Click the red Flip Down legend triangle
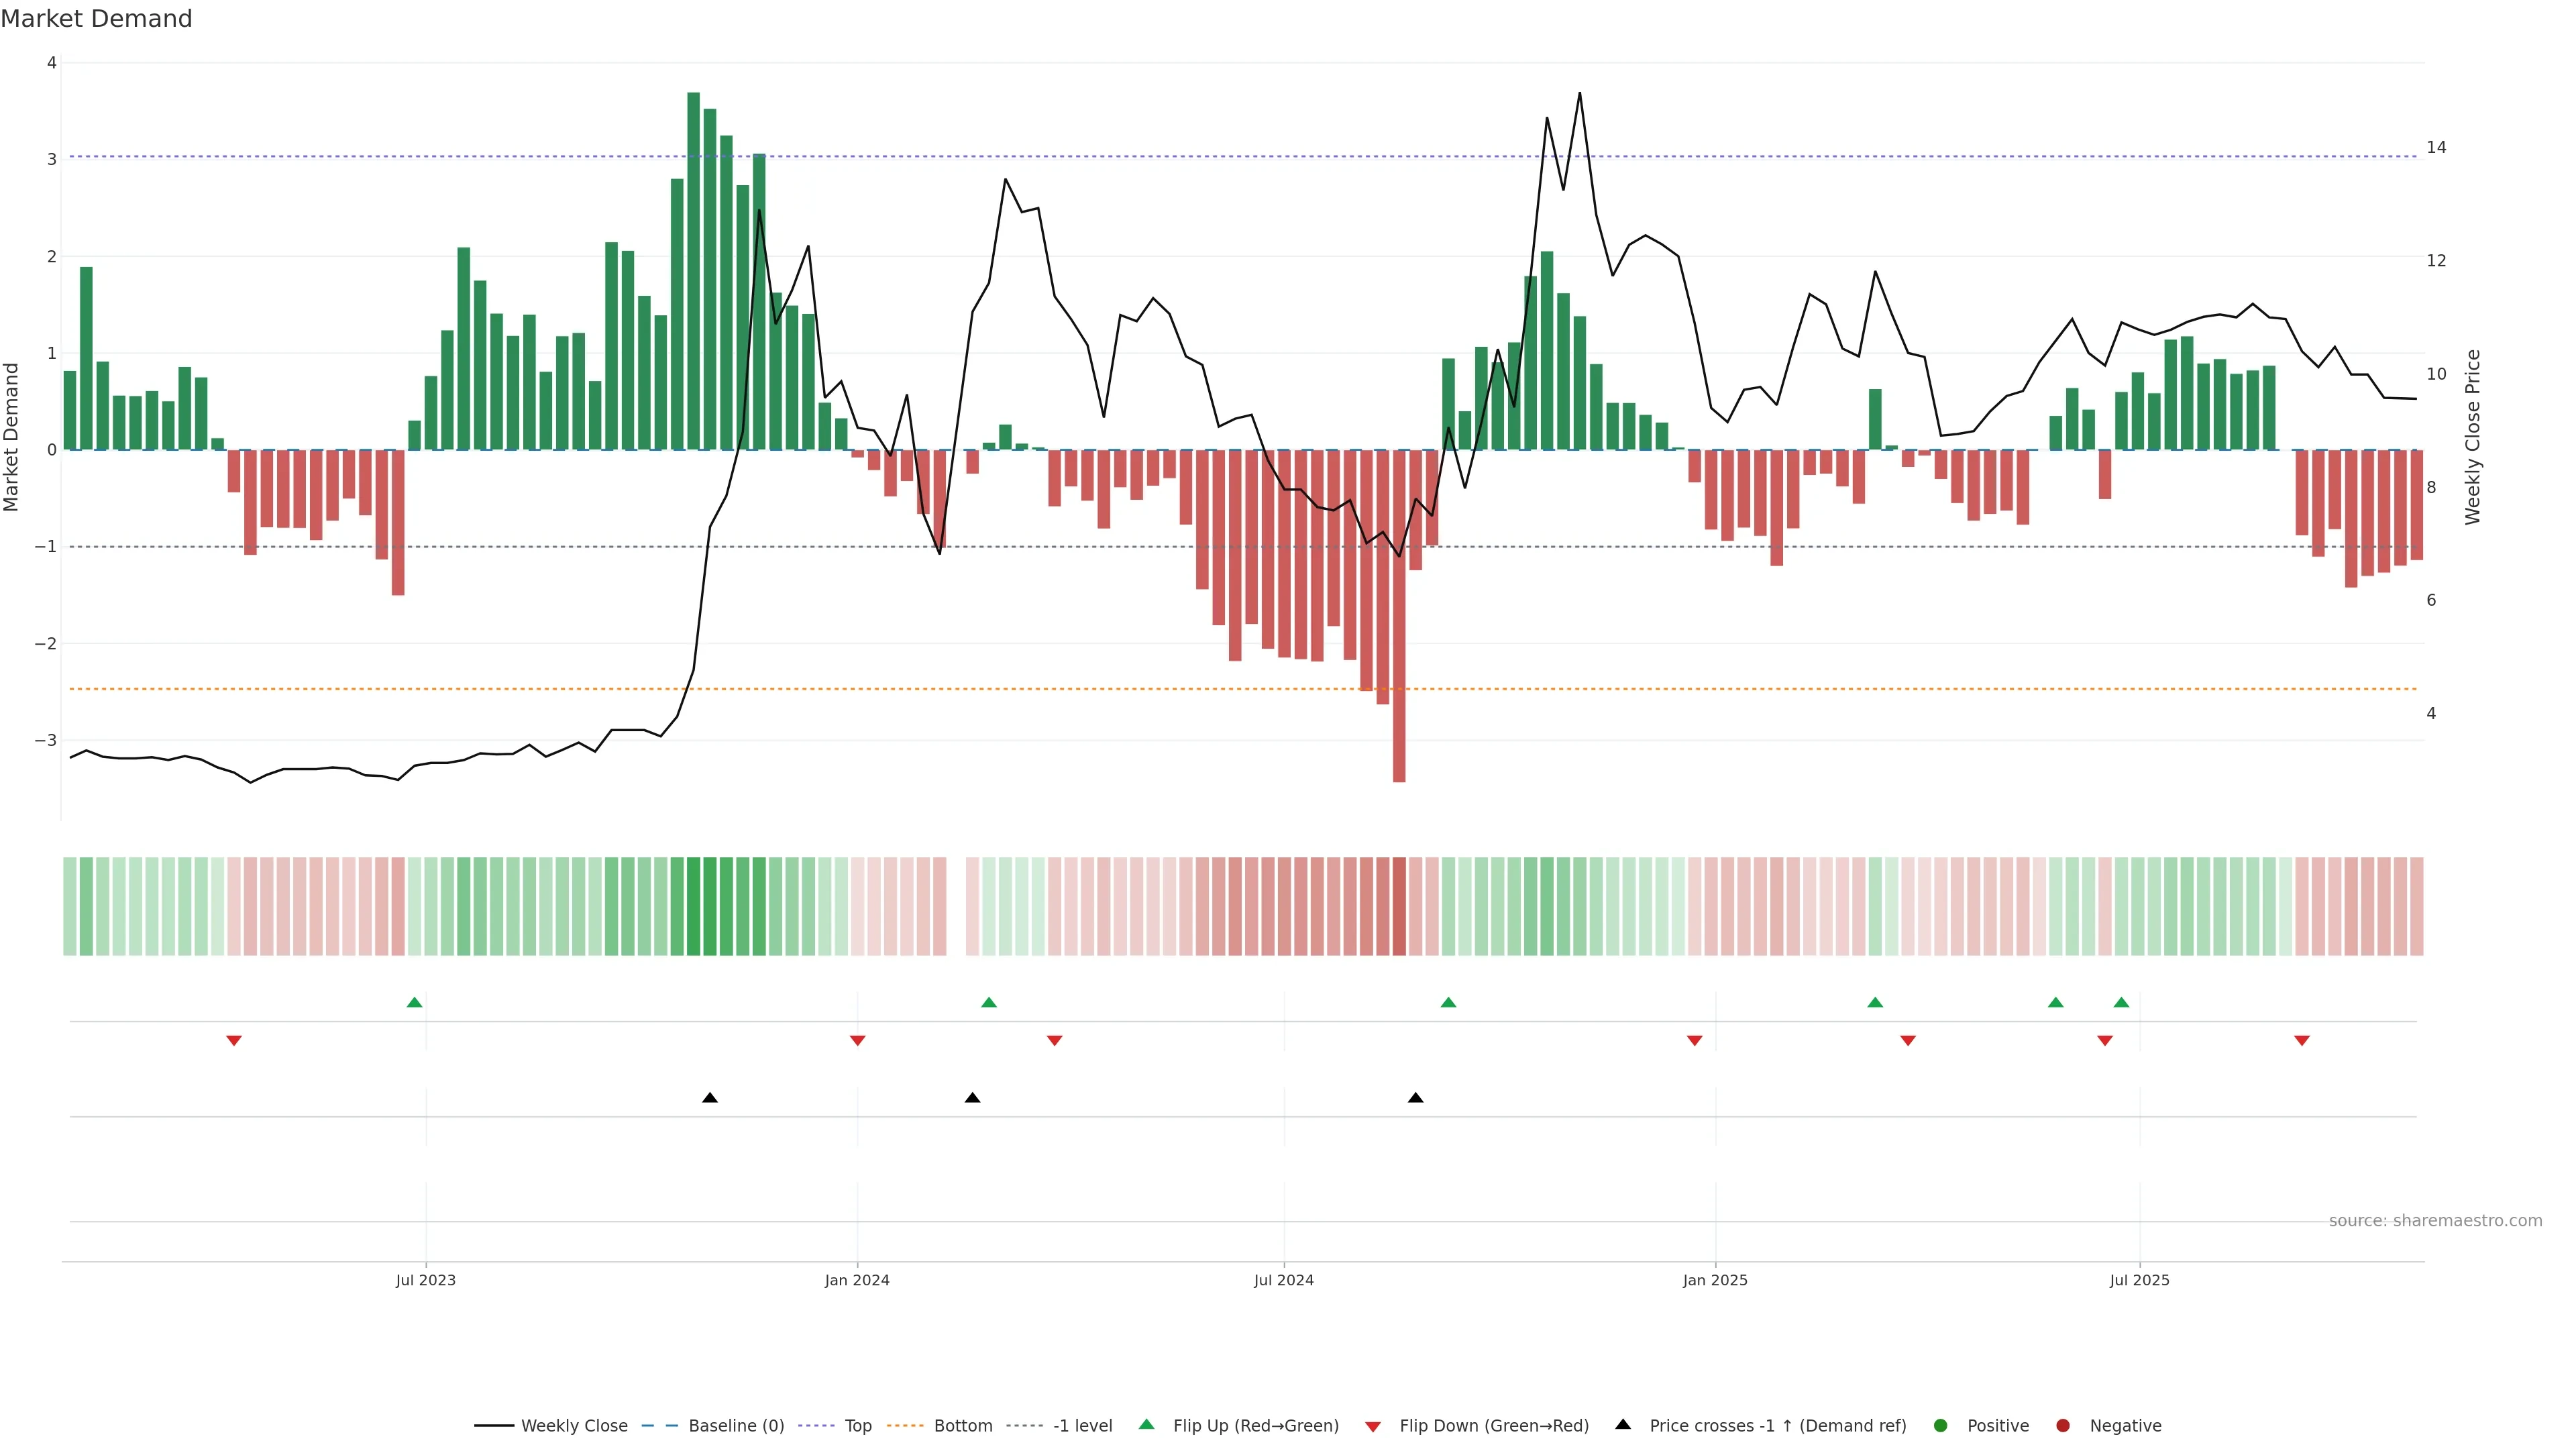 [x=1373, y=1426]
